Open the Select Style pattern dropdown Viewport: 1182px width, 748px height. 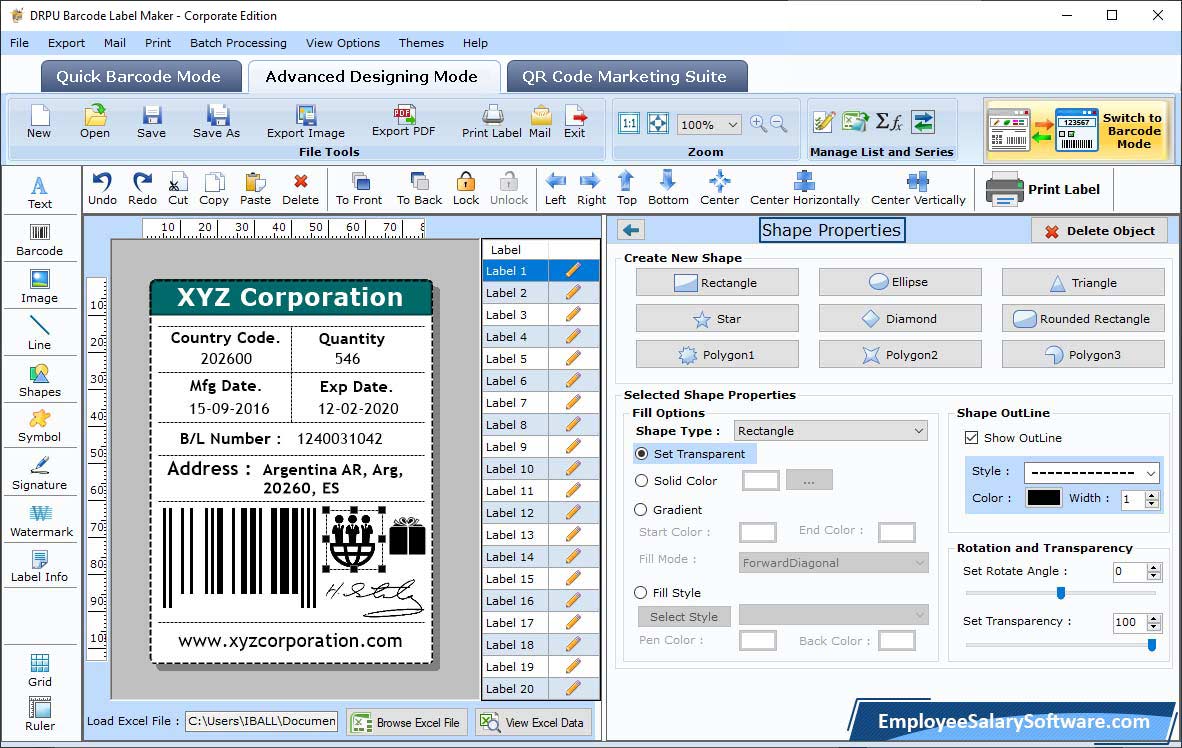[833, 615]
